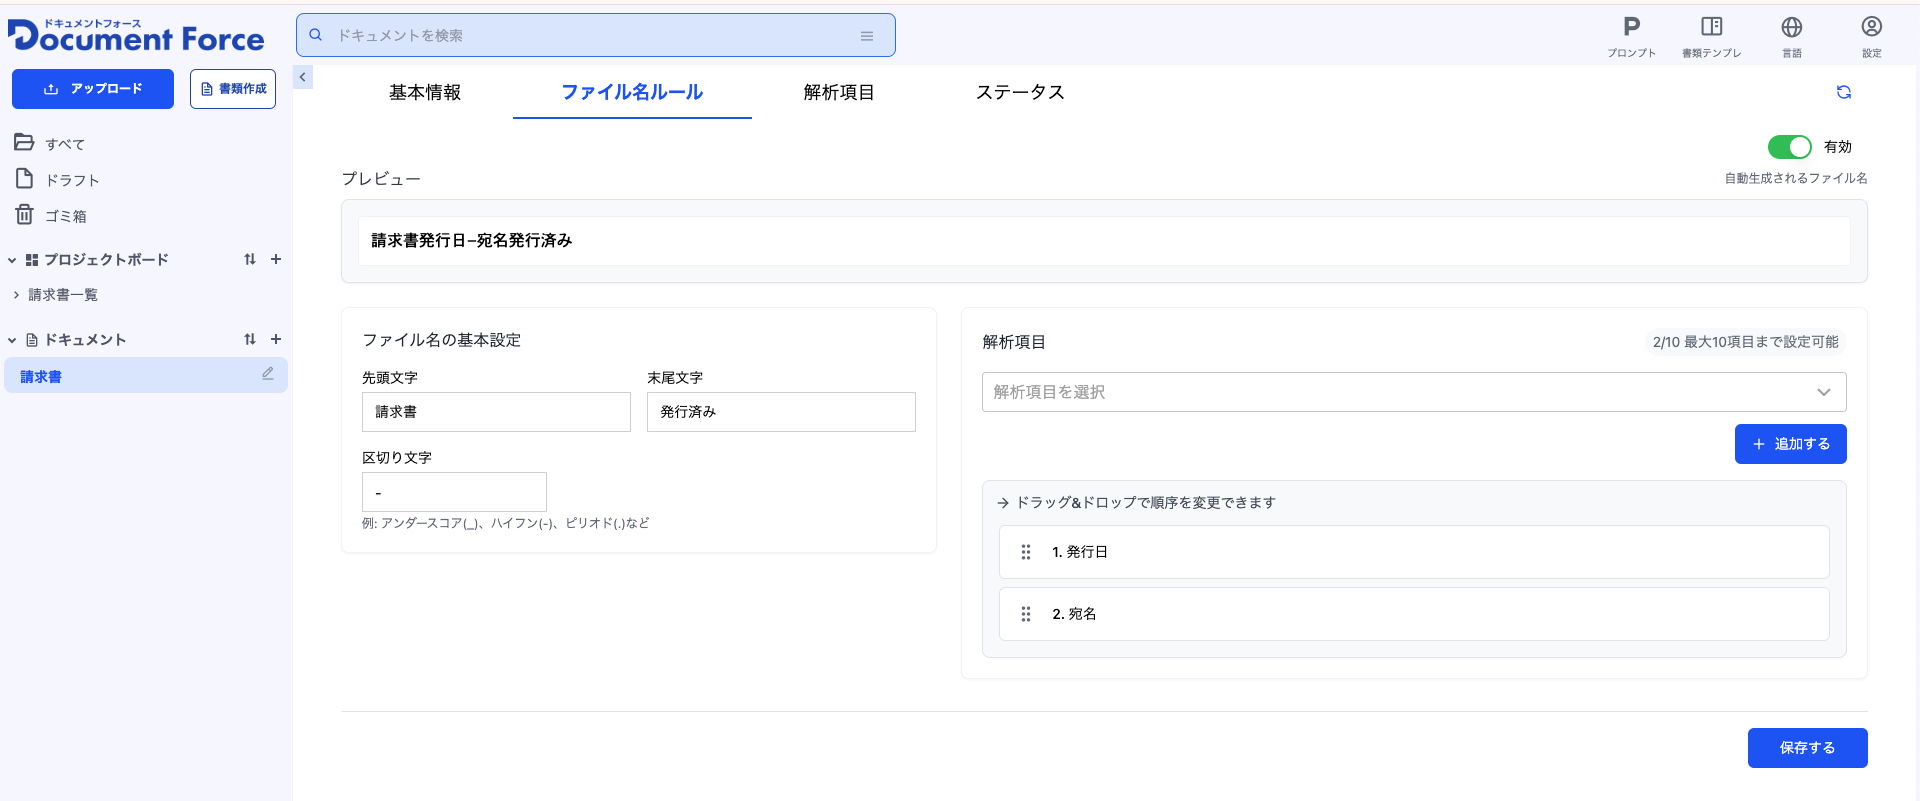Viewport: 1920px width, 801px height.
Task: Click the search magnifier icon
Action: click(x=315, y=35)
